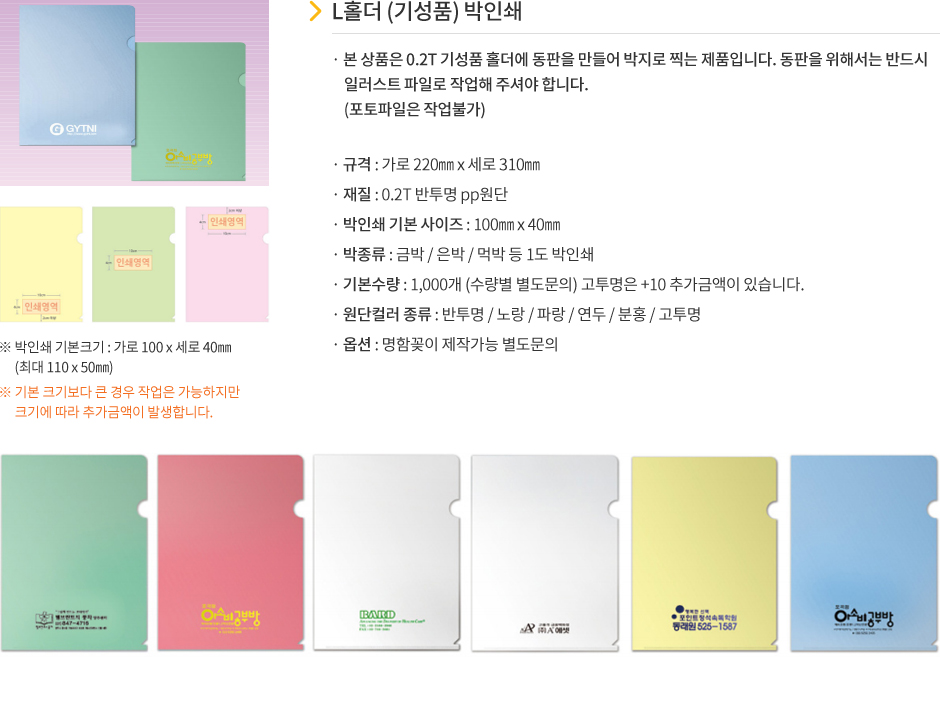The width and height of the screenshot is (940, 713).
Task: Open the main blue and green holder photo
Action: coord(134,93)
